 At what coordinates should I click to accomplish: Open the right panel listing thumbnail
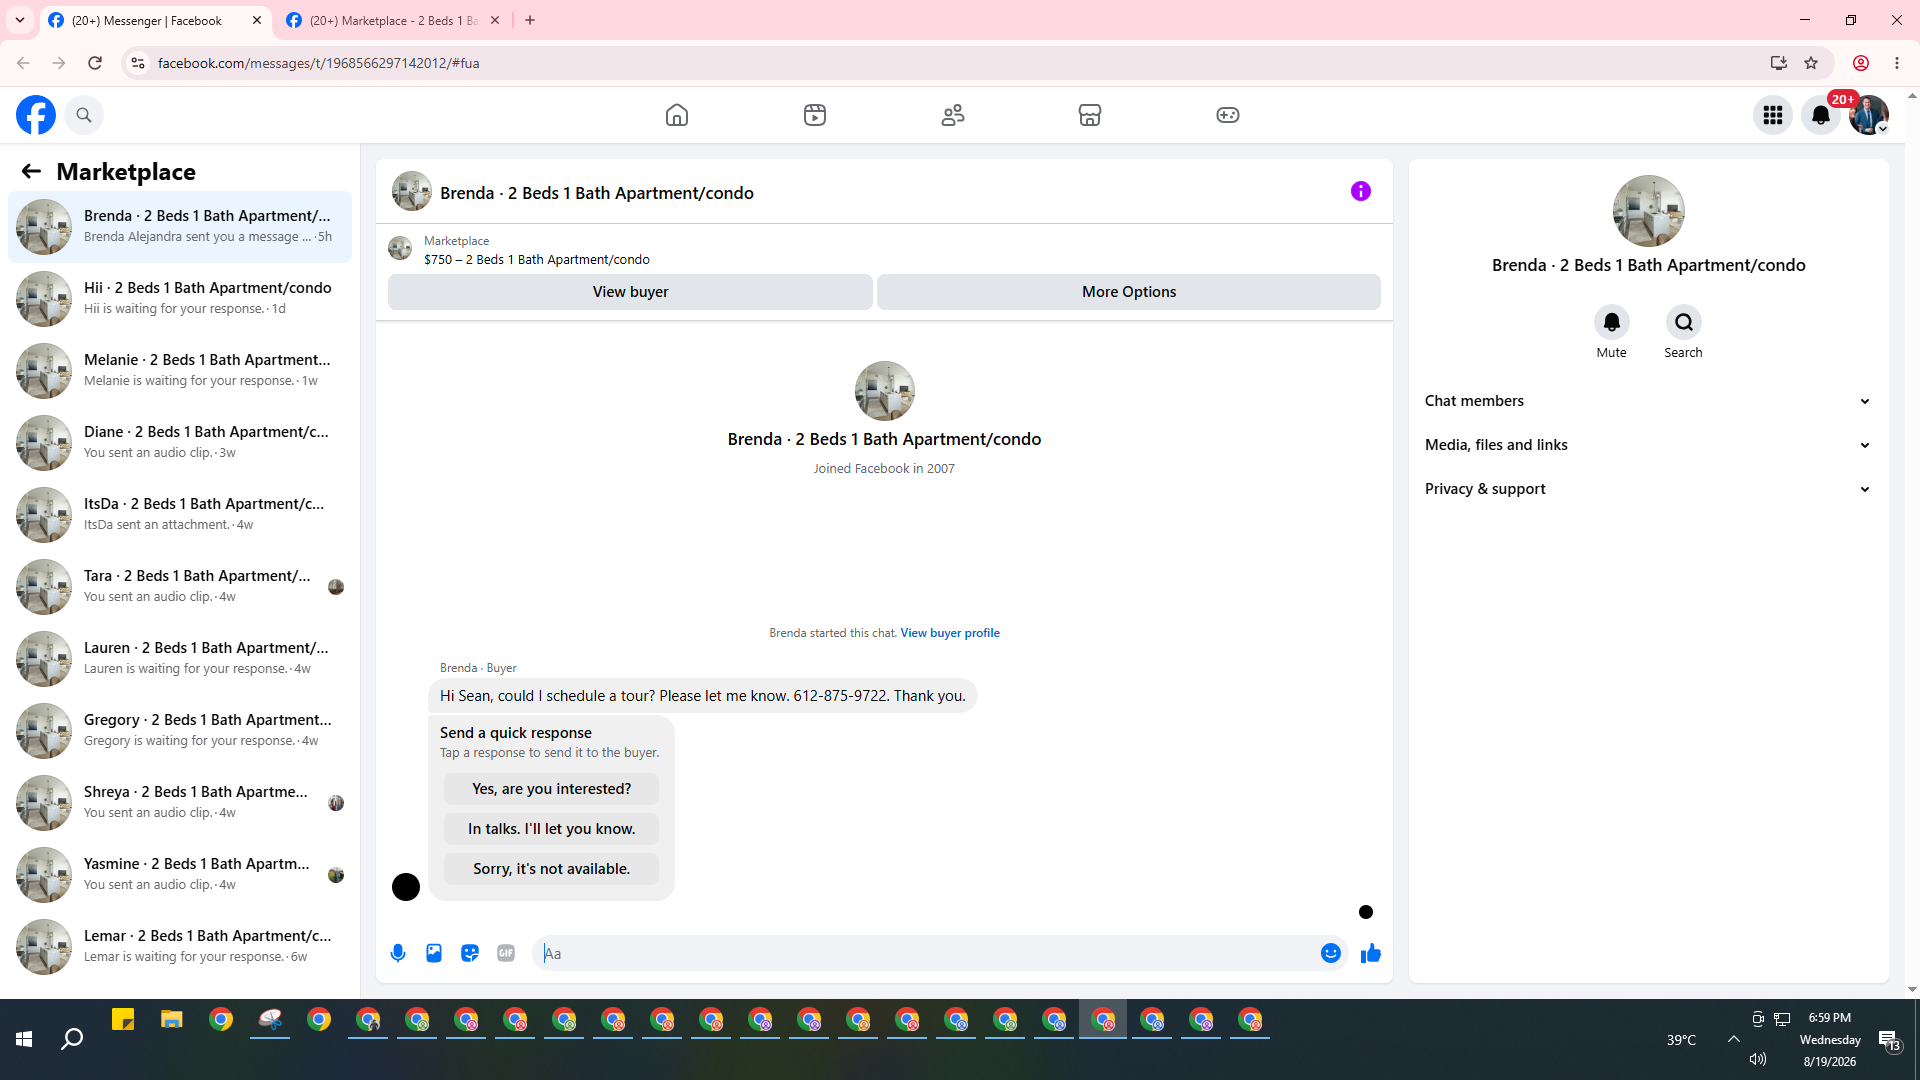[1649, 211]
